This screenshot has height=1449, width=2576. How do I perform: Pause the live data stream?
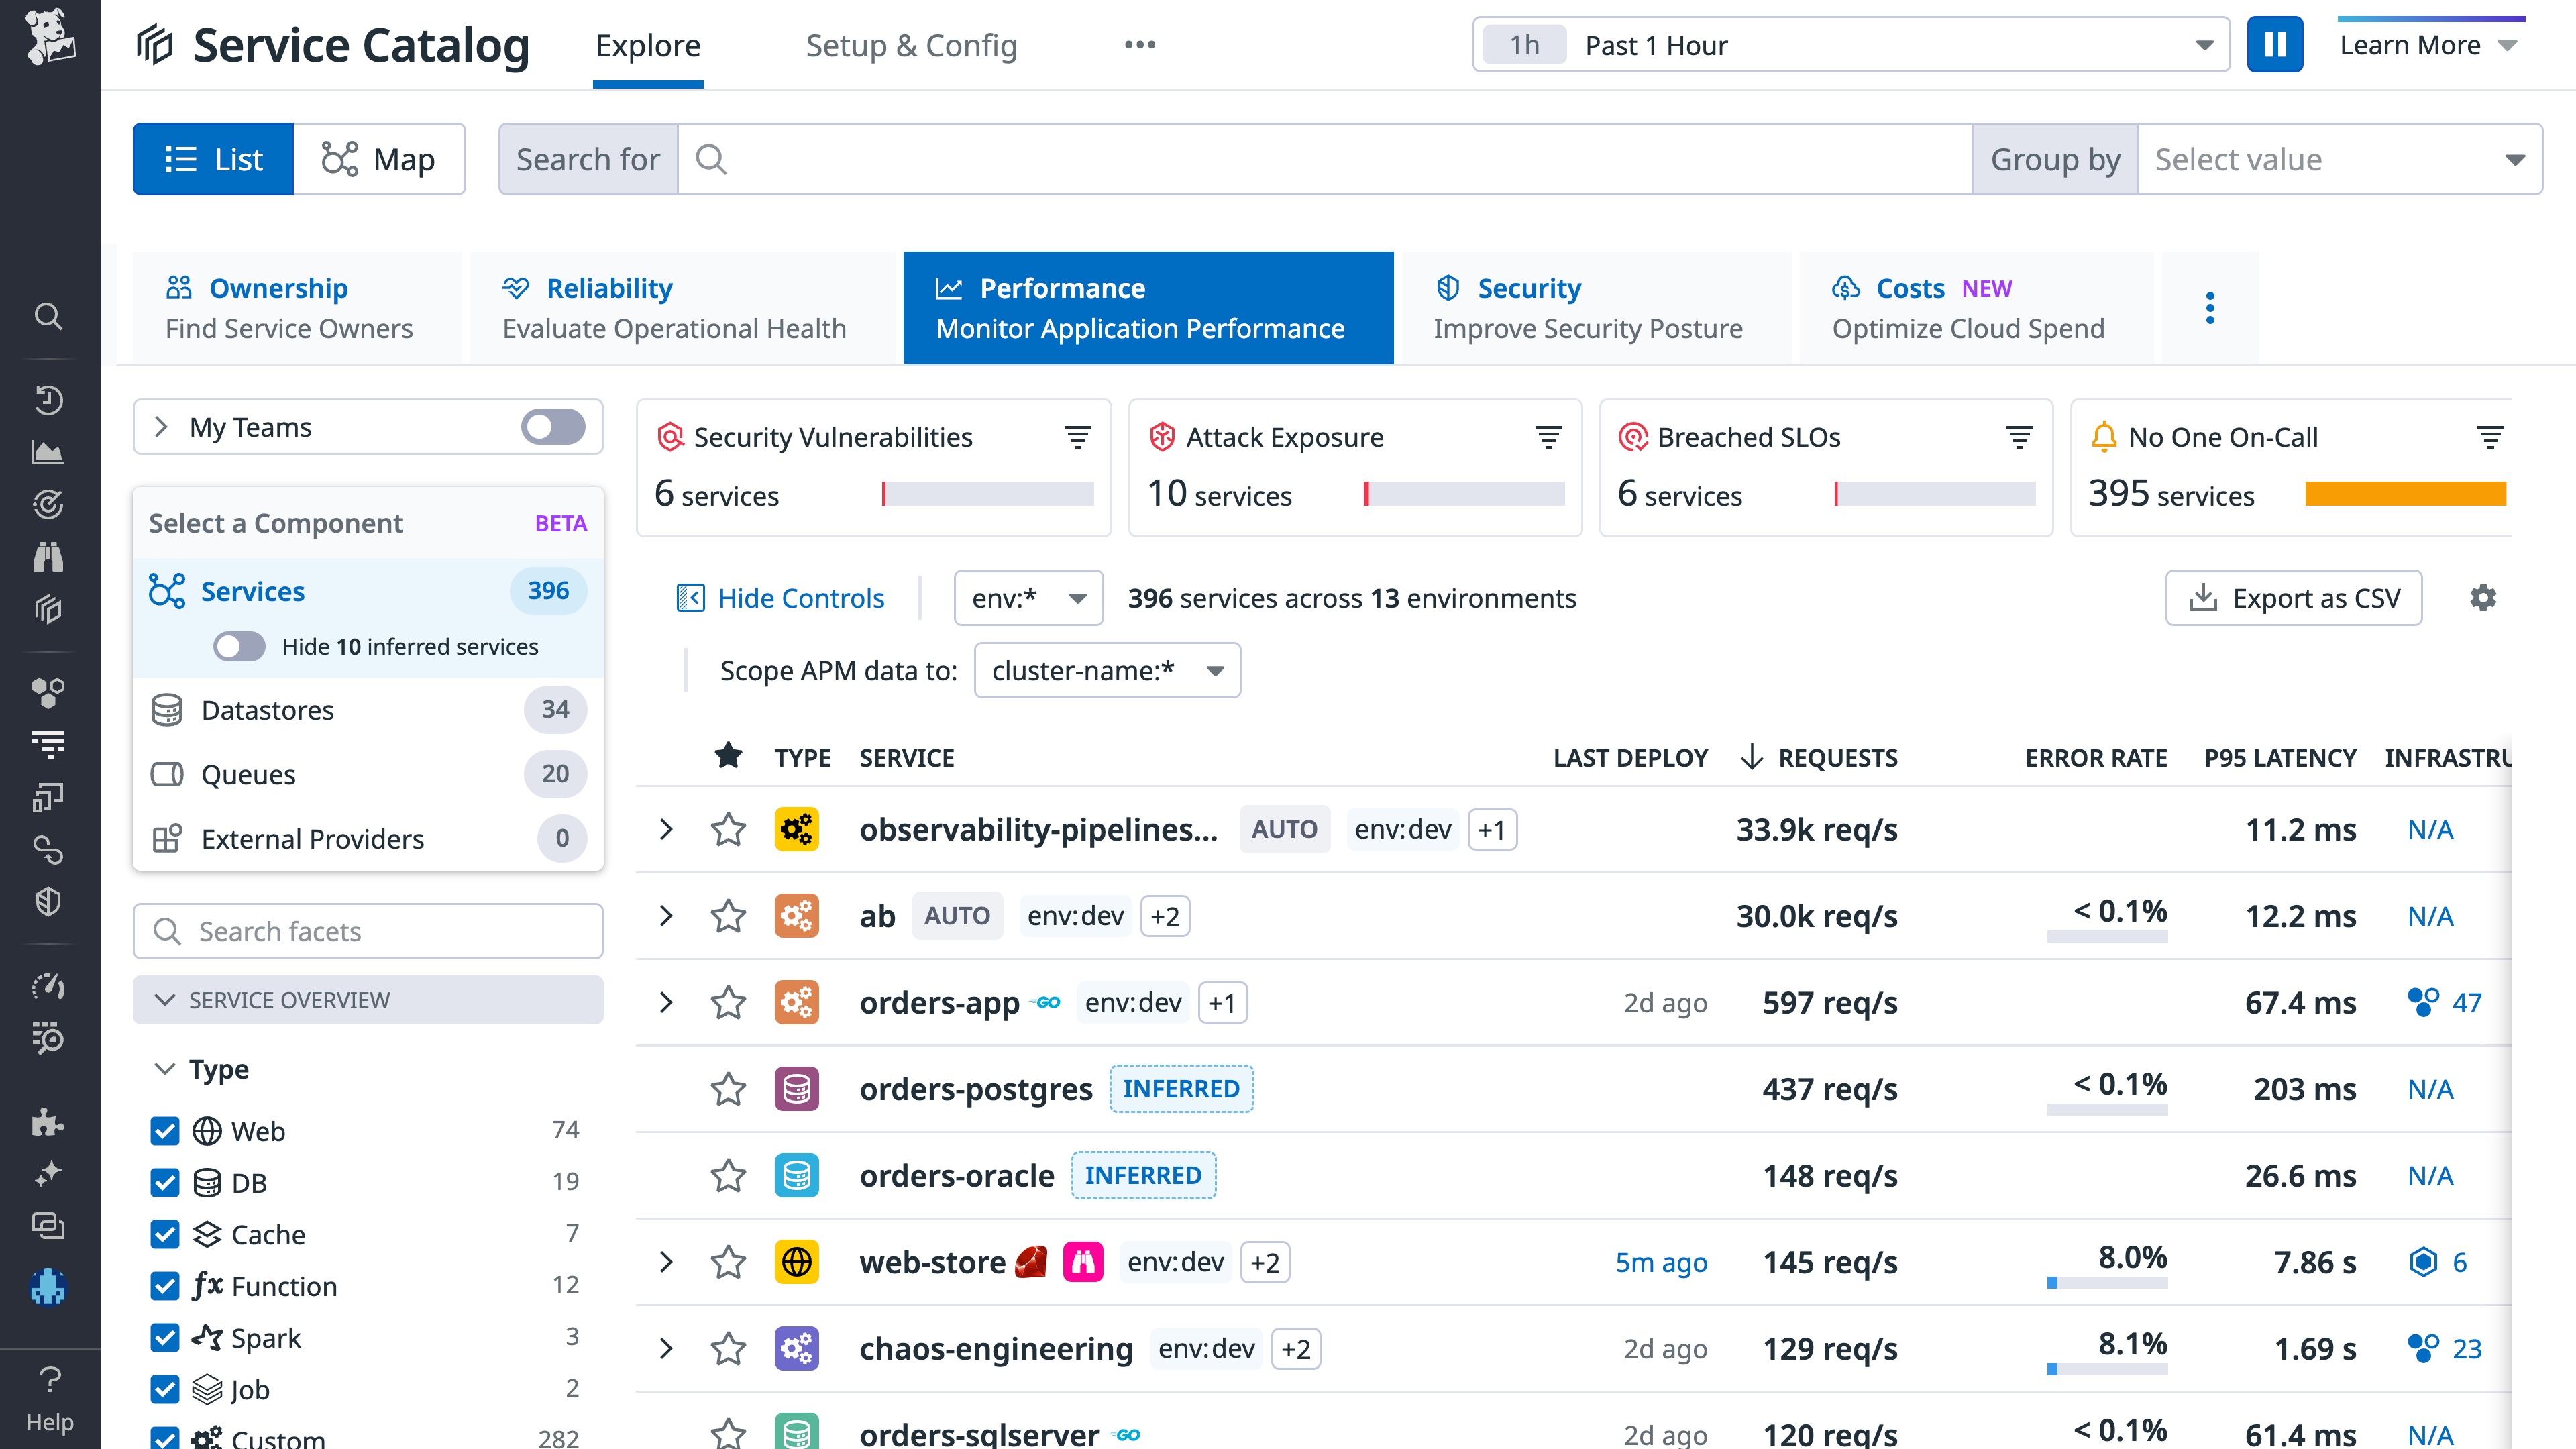[2275, 44]
